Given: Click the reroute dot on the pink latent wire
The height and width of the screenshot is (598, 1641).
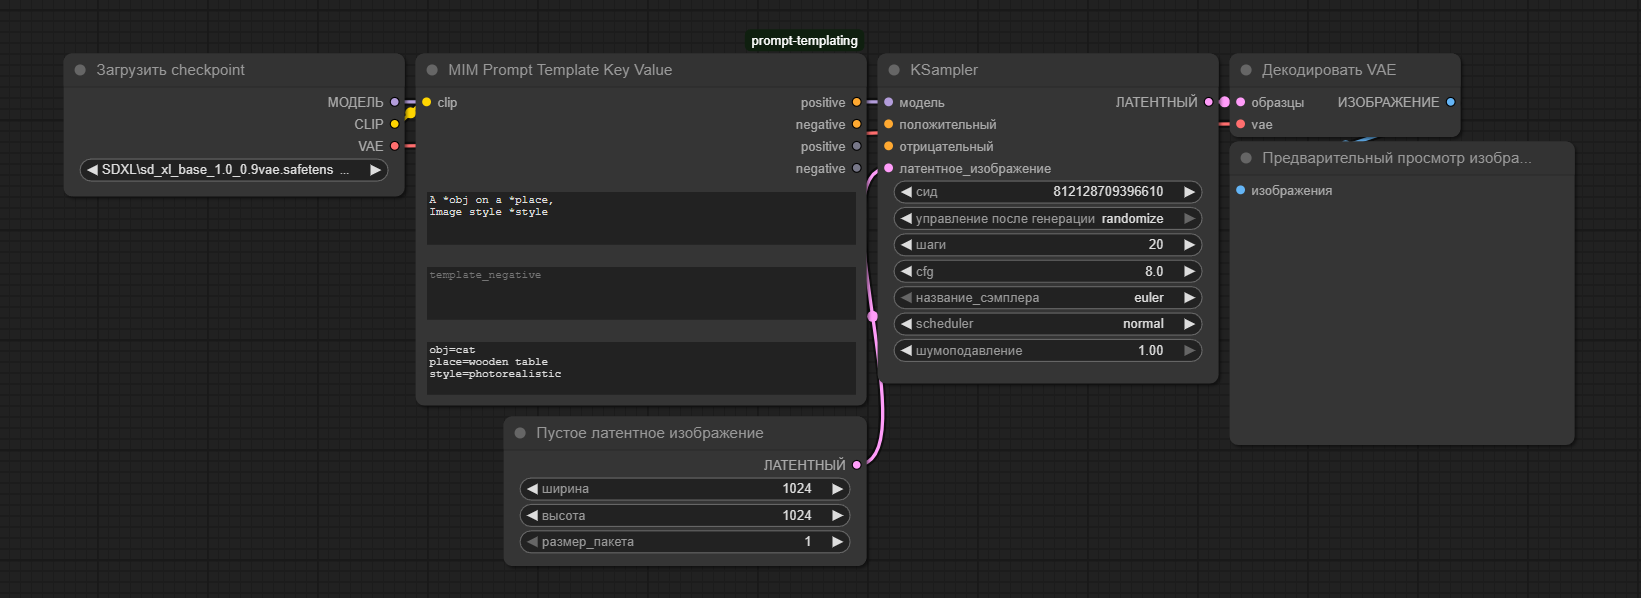Looking at the screenshot, I should coord(873,316).
